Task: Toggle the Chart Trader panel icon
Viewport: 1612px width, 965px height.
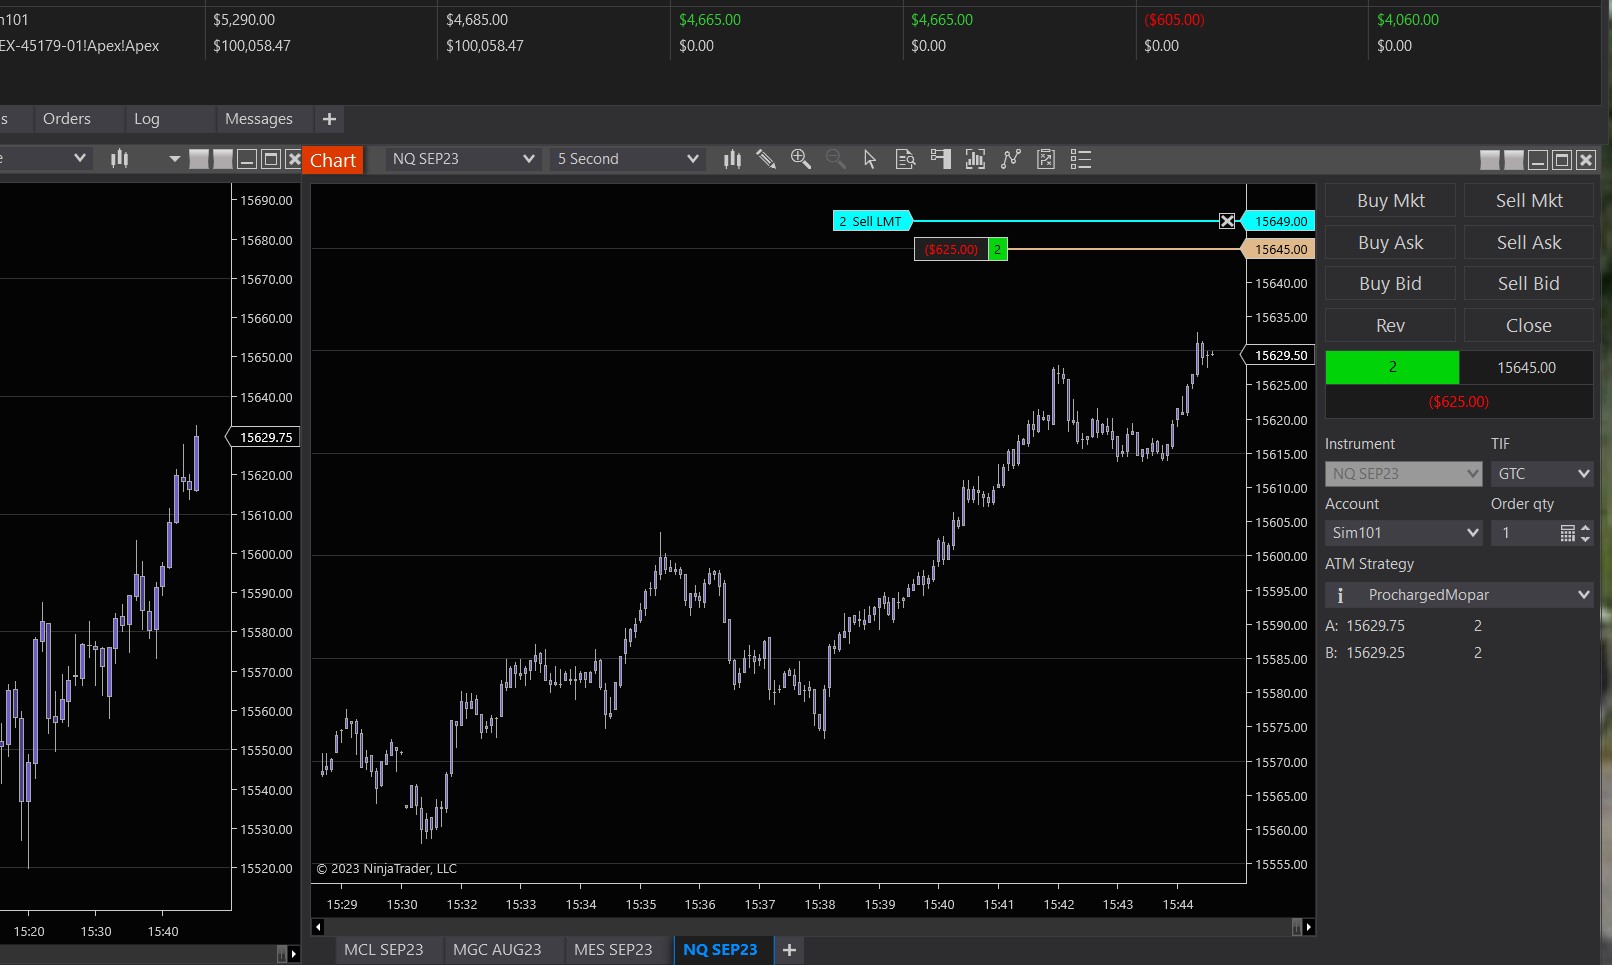Action: pos(940,159)
